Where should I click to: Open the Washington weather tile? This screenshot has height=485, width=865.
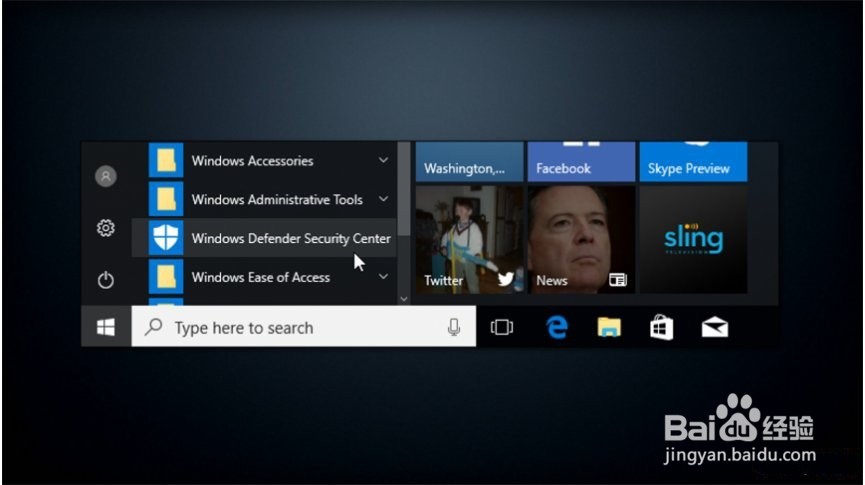coord(469,162)
